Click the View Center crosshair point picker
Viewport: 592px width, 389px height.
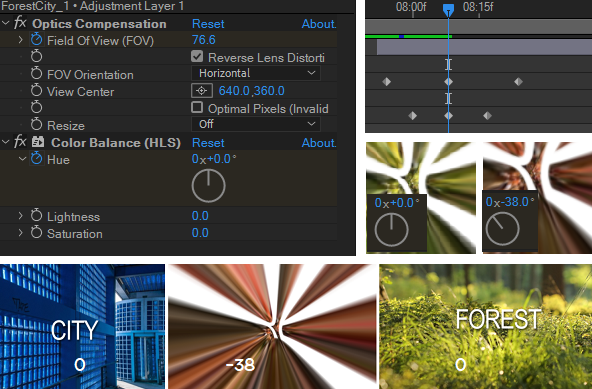tap(202, 91)
